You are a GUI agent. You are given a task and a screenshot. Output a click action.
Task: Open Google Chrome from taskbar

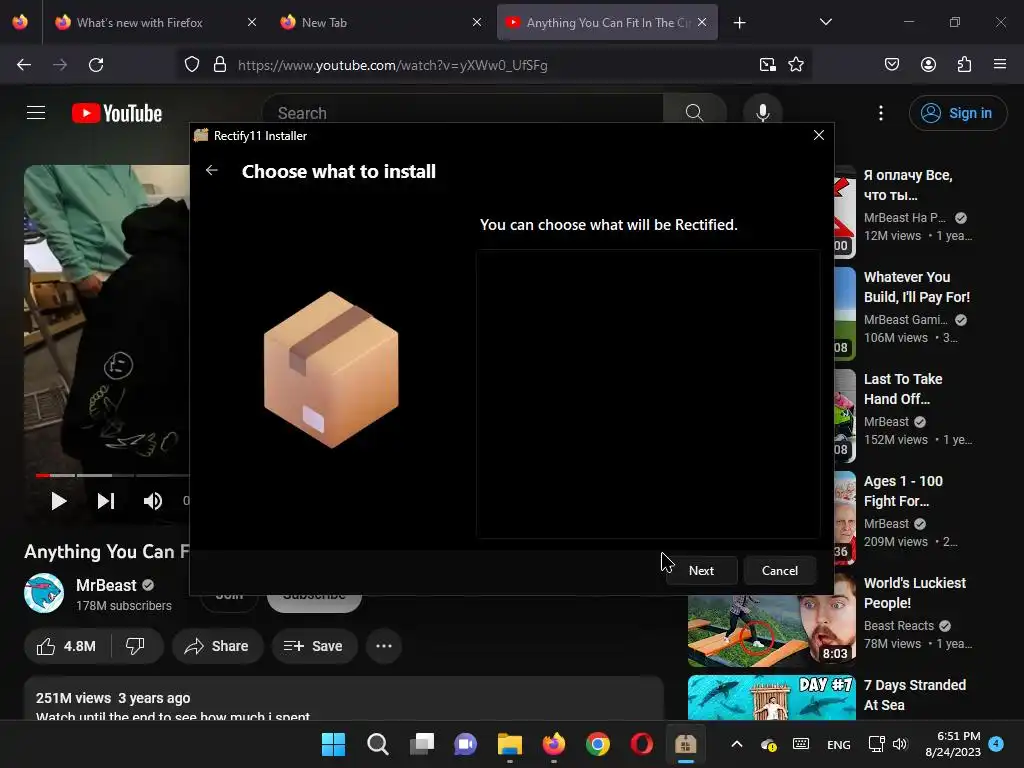(598, 744)
